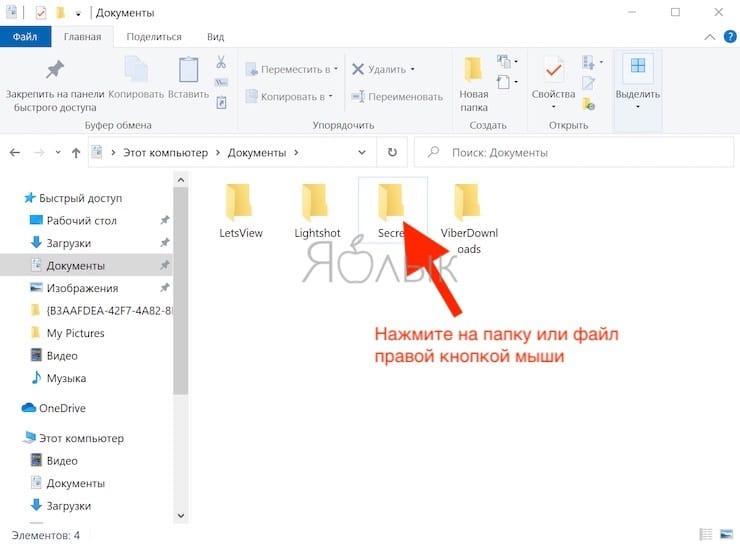Open Быстрый доступ in the sidebar
The image size is (740, 558).
coord(80,198)
